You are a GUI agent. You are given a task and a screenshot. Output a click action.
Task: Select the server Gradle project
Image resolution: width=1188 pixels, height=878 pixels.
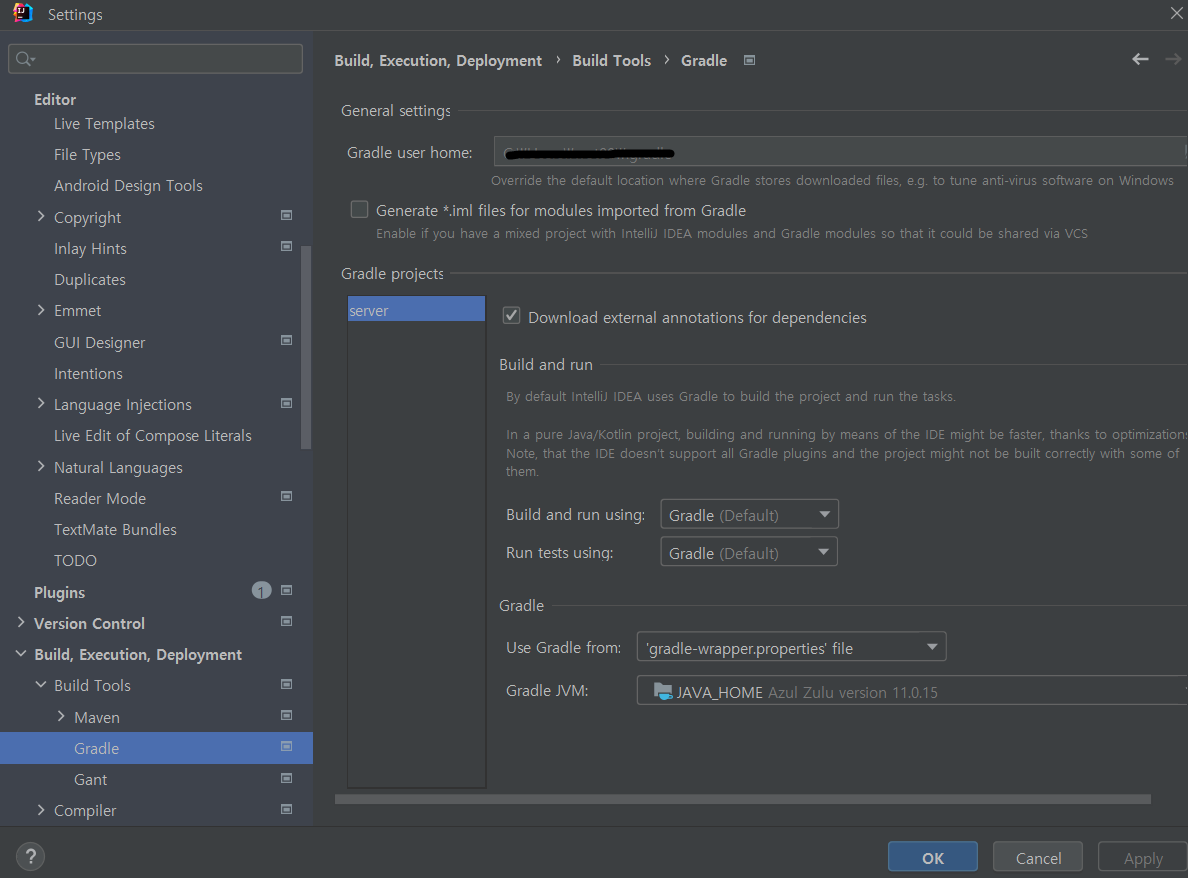(x=416, y=309)
